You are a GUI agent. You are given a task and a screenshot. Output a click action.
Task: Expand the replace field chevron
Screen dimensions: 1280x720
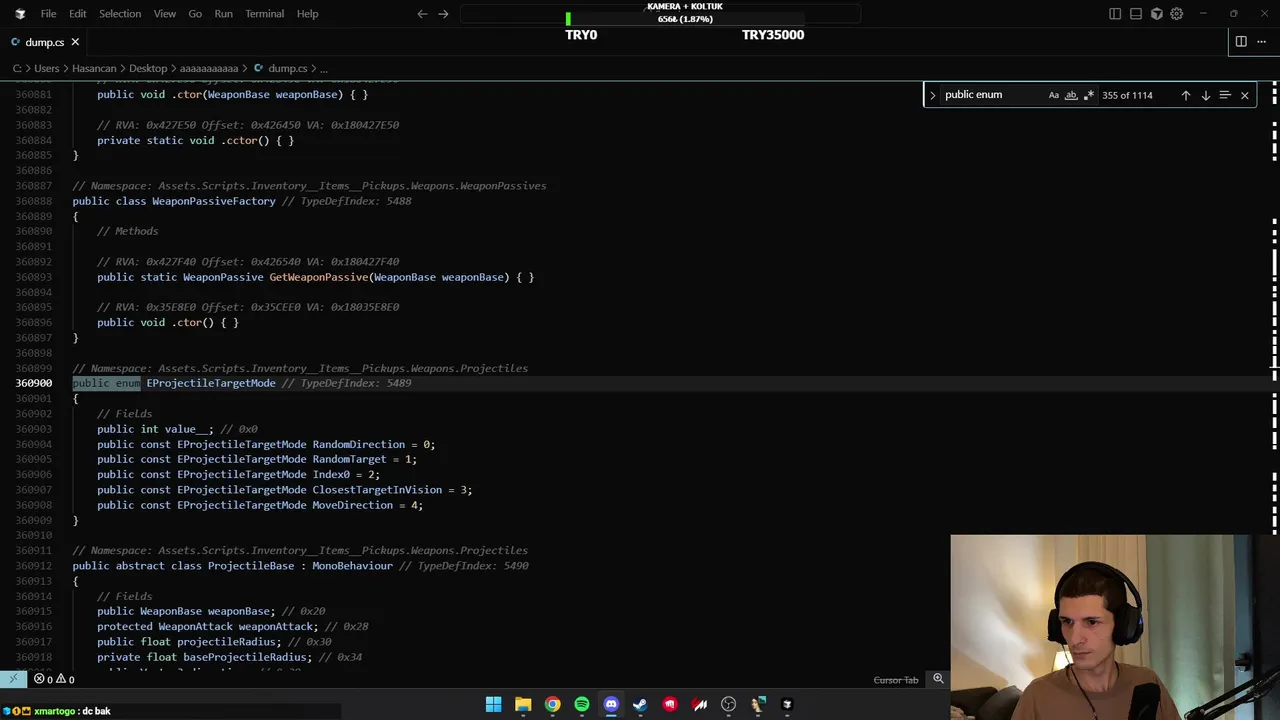pos(933,95)
